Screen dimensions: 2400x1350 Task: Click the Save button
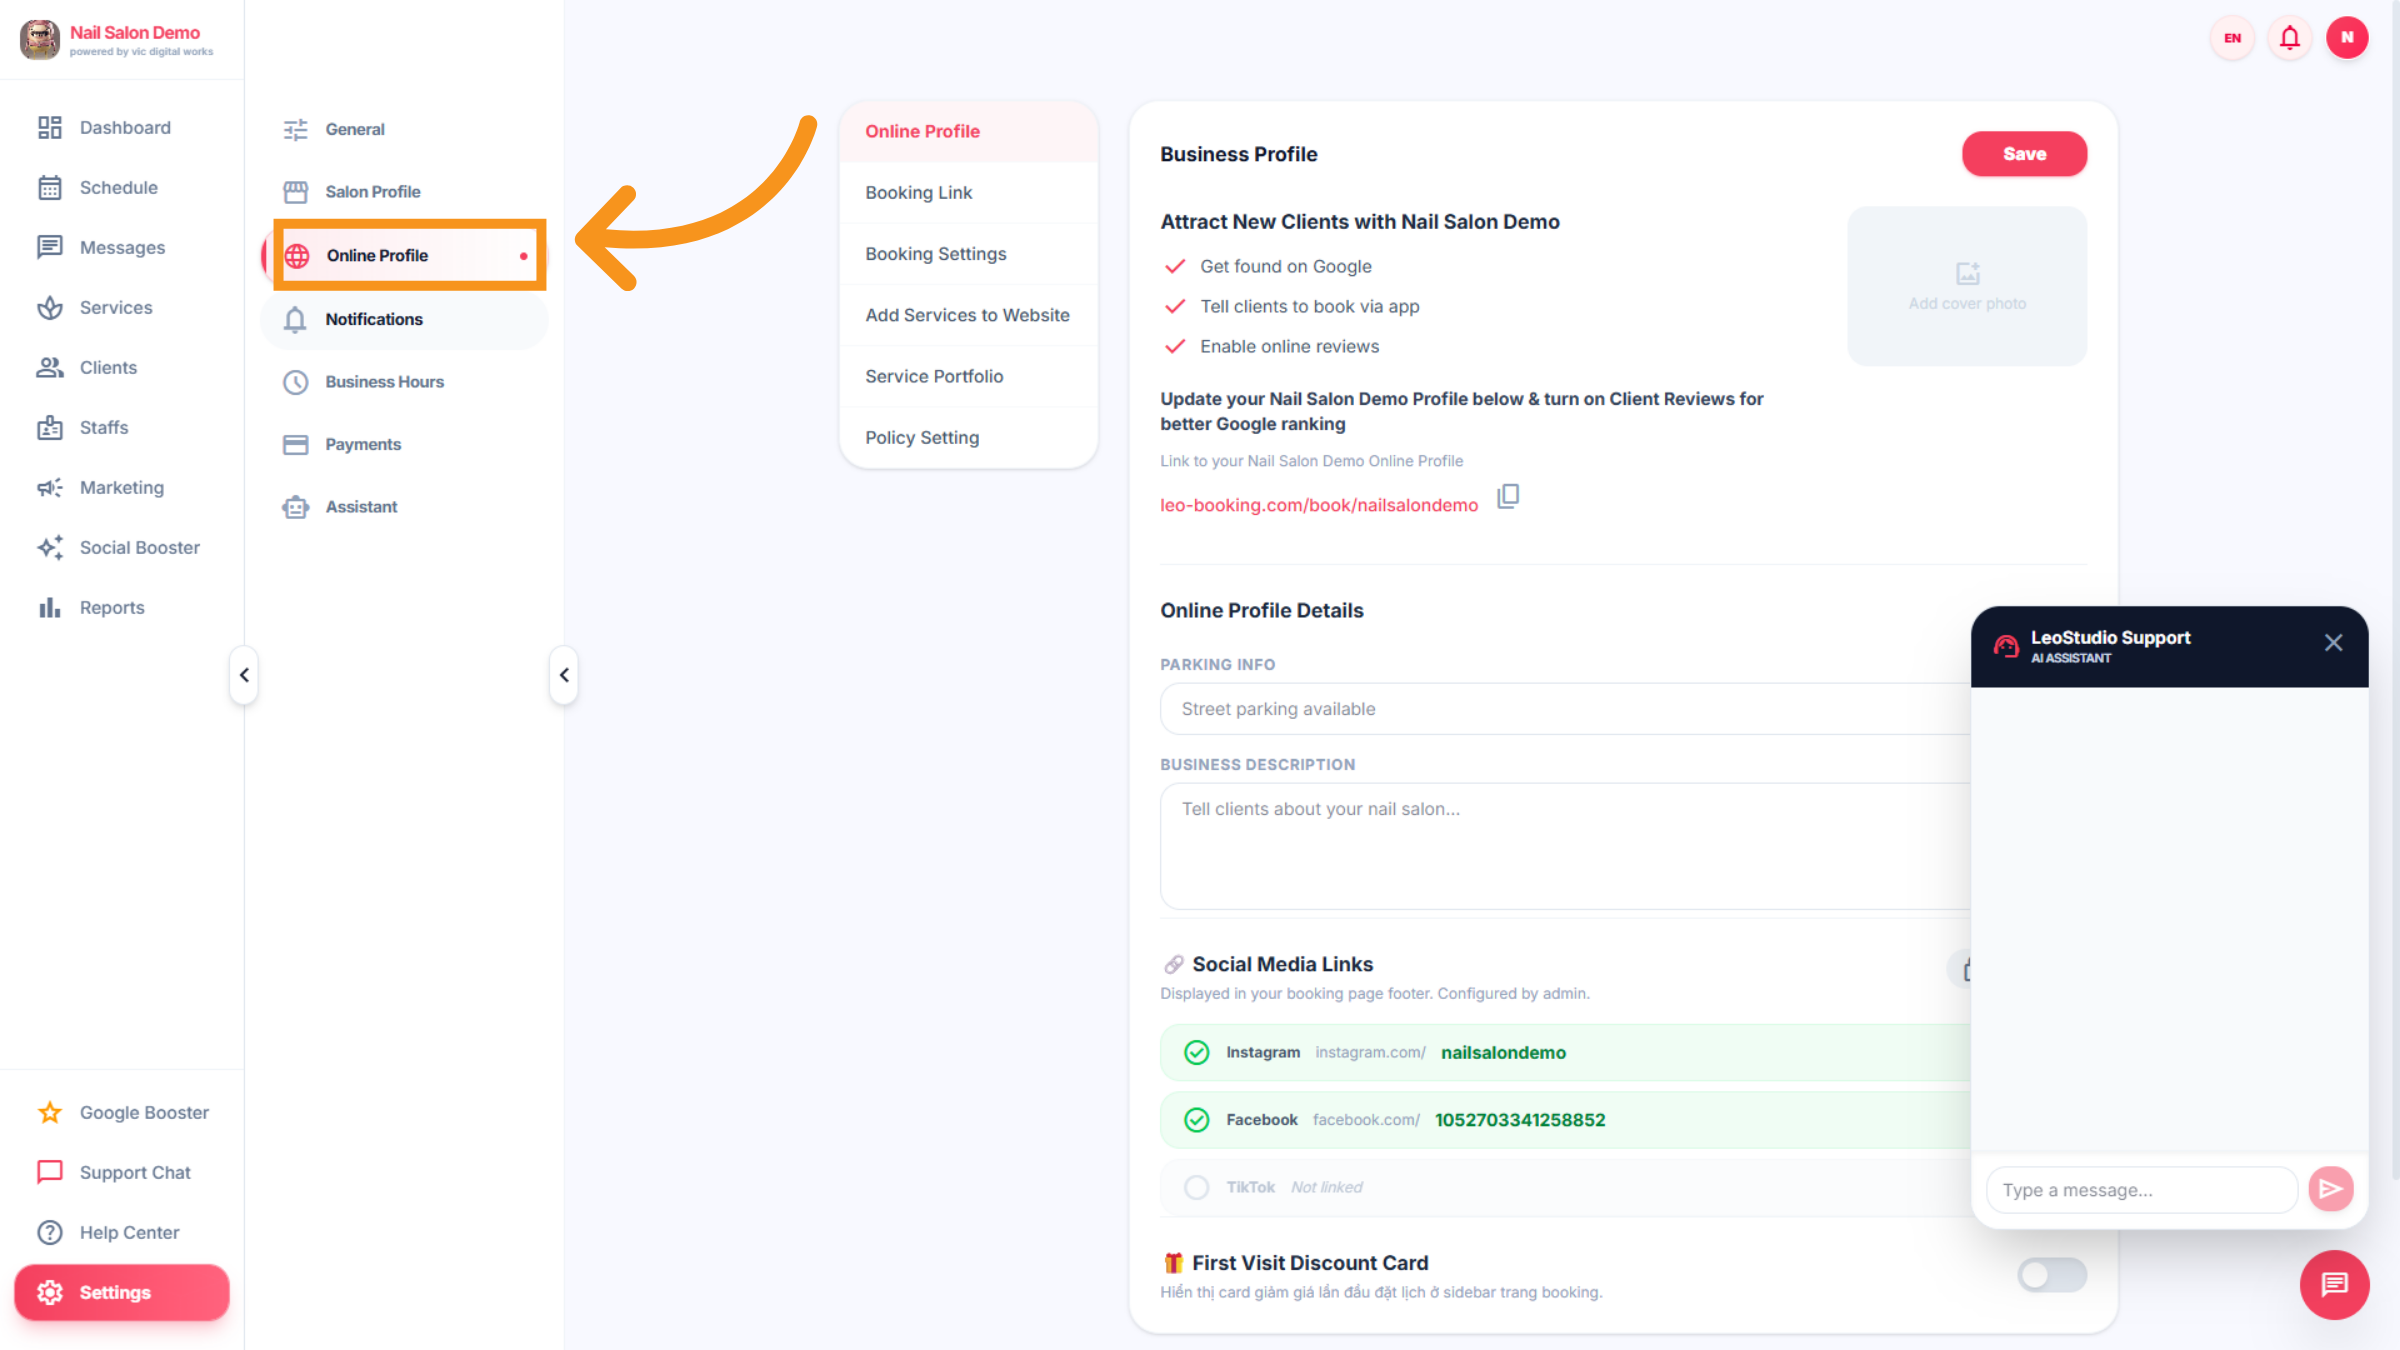pyautogui.click(x=2023, y=154)
